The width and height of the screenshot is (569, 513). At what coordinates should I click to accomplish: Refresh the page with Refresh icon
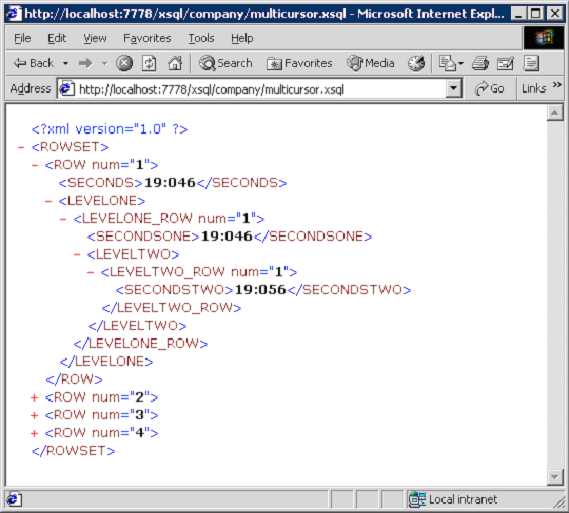click(149, 63)
